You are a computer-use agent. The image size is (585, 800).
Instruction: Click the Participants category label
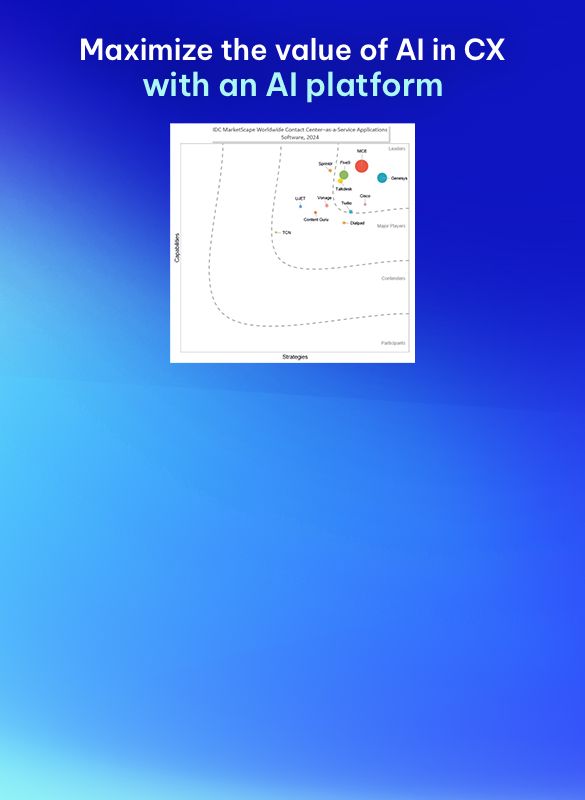[x=393, y=343]
